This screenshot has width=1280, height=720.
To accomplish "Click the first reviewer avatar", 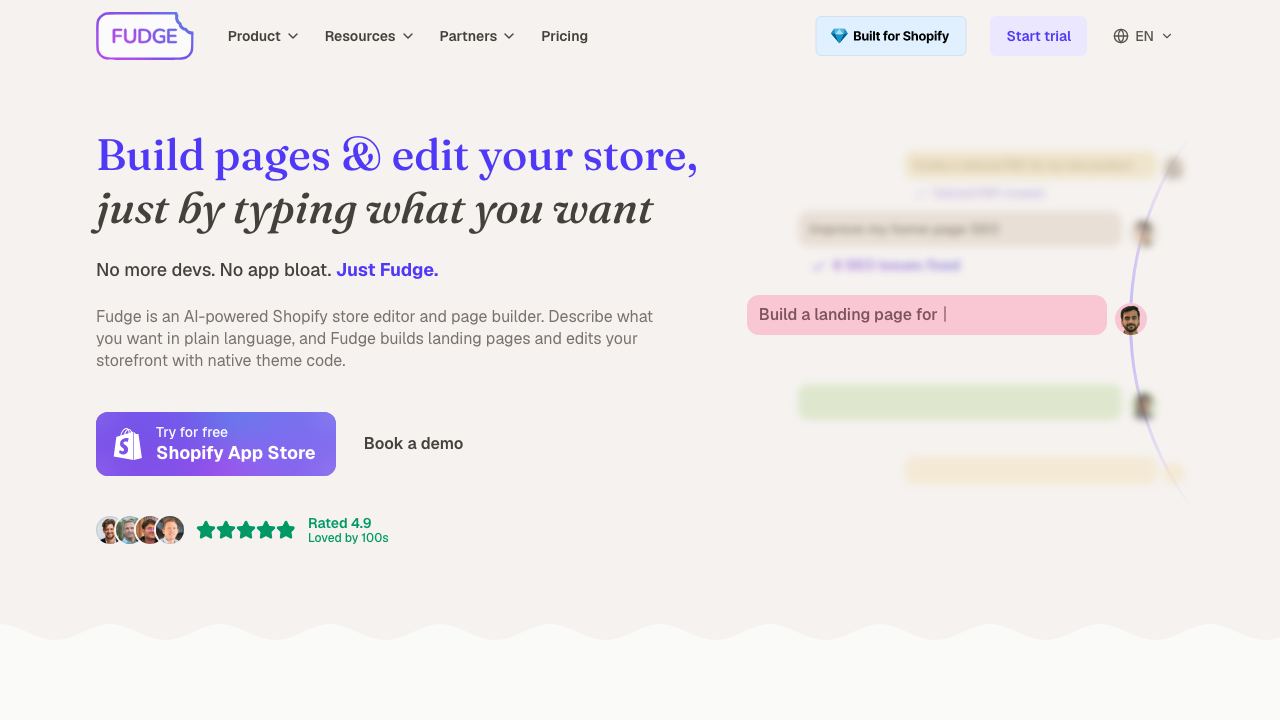I will (x=109, y=530).
